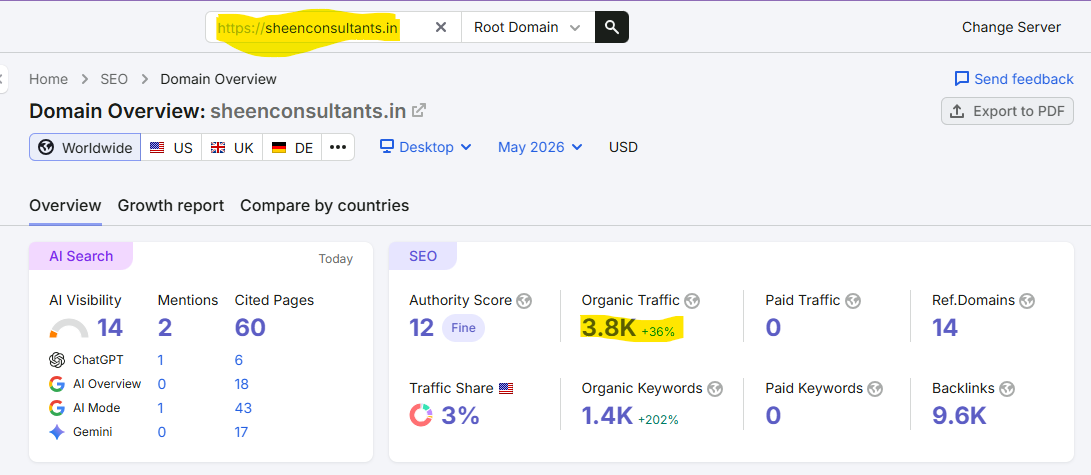Screen dimensions: 1091x475
Task: Clear the domain search field
Action: click(441, 27)
